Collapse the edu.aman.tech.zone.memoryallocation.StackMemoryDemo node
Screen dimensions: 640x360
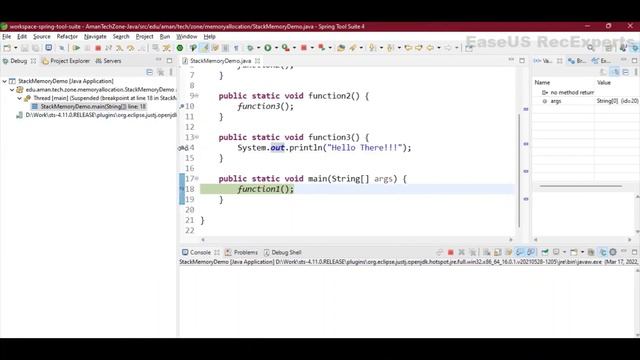point(12,90)
